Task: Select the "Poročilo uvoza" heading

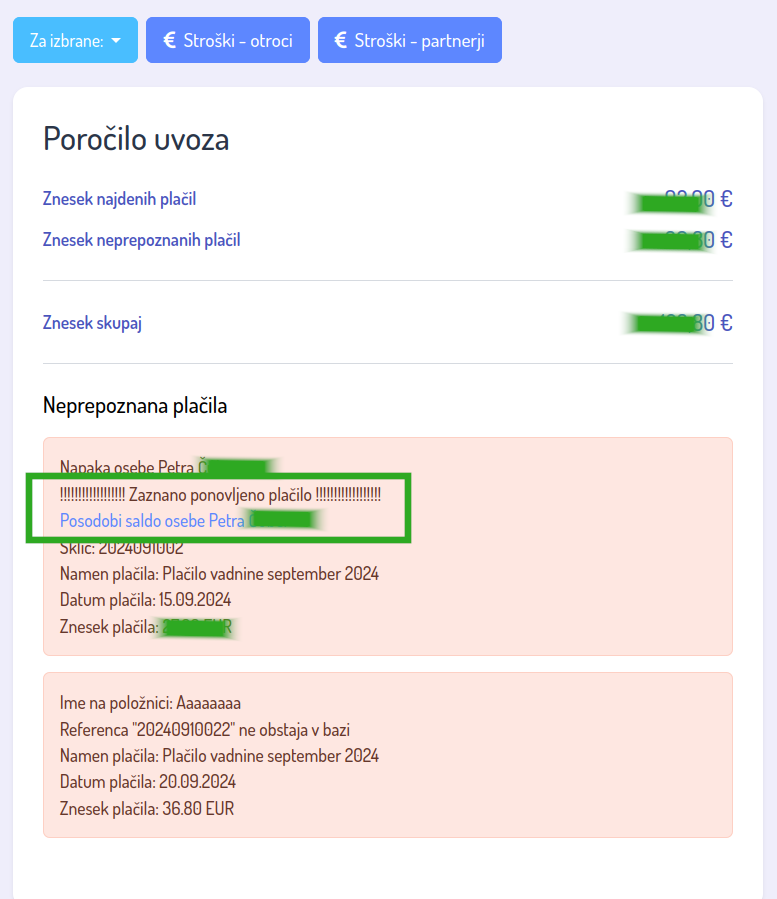Action: [136, 139]
